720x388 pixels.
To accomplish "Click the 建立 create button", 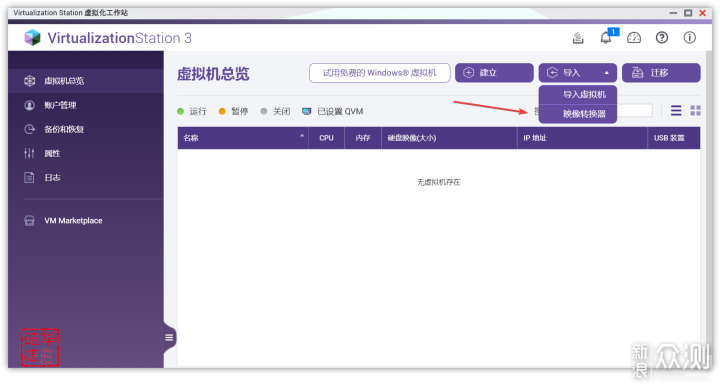I will pyautogui.click(x=494, y=73).
